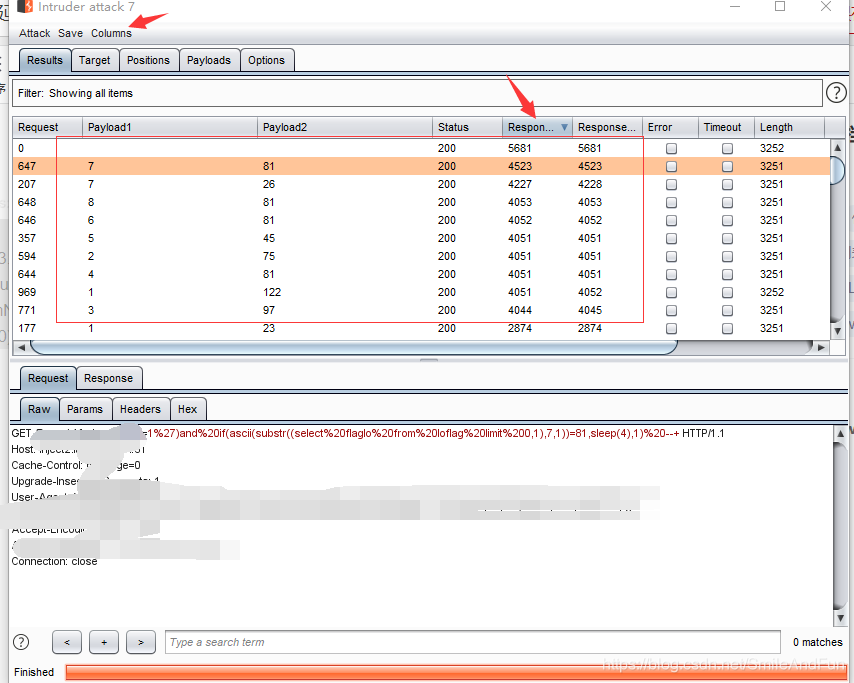The width and height of the screenshot is (854, 683).
Task: Go to next search match button
Action: point(141,642)
